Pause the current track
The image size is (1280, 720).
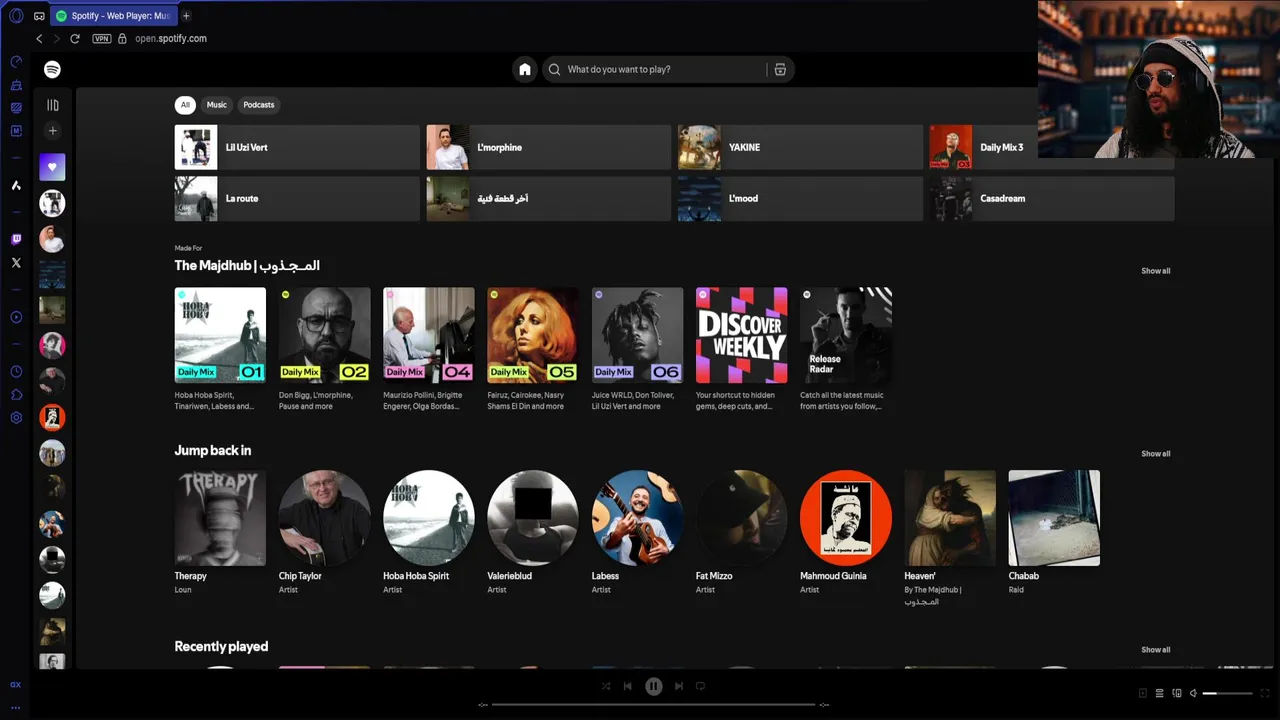[x=653, y=686]
